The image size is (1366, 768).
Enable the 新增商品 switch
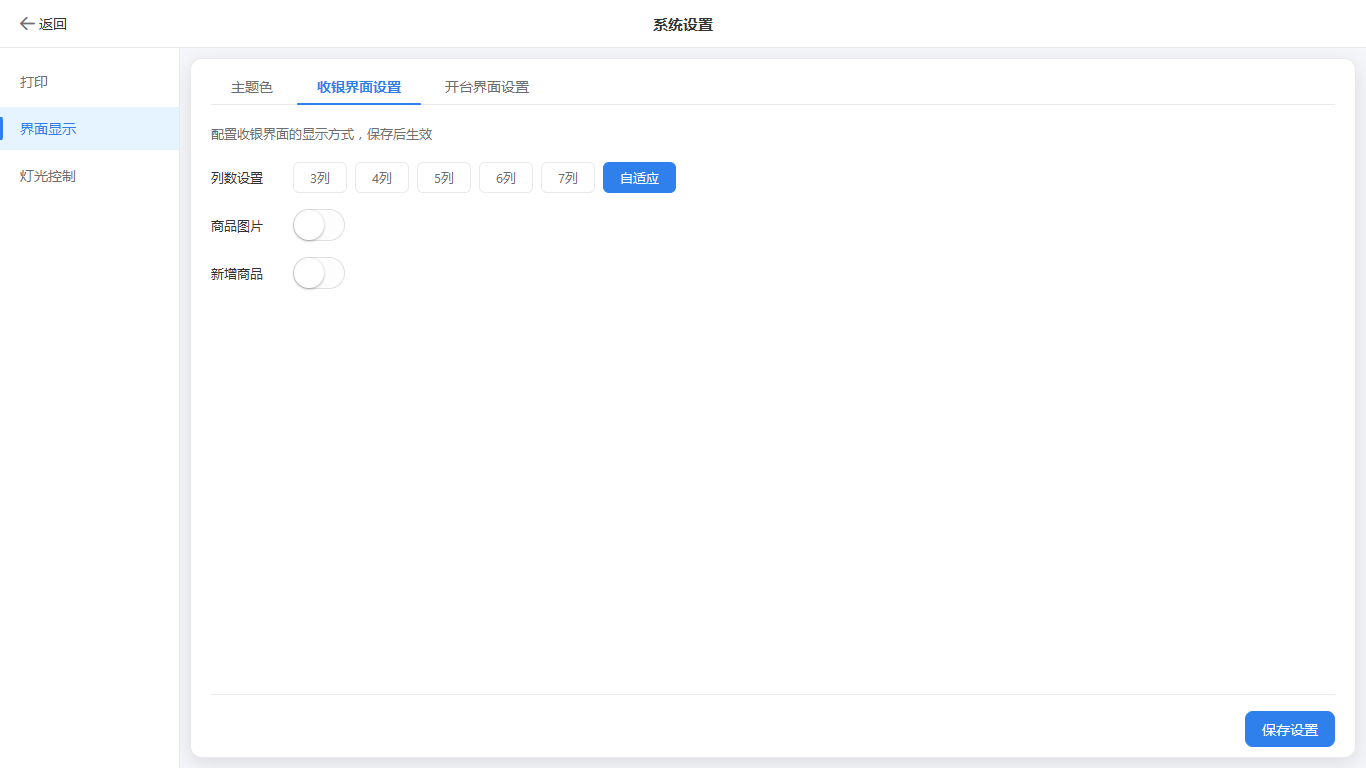pos(319,273)
